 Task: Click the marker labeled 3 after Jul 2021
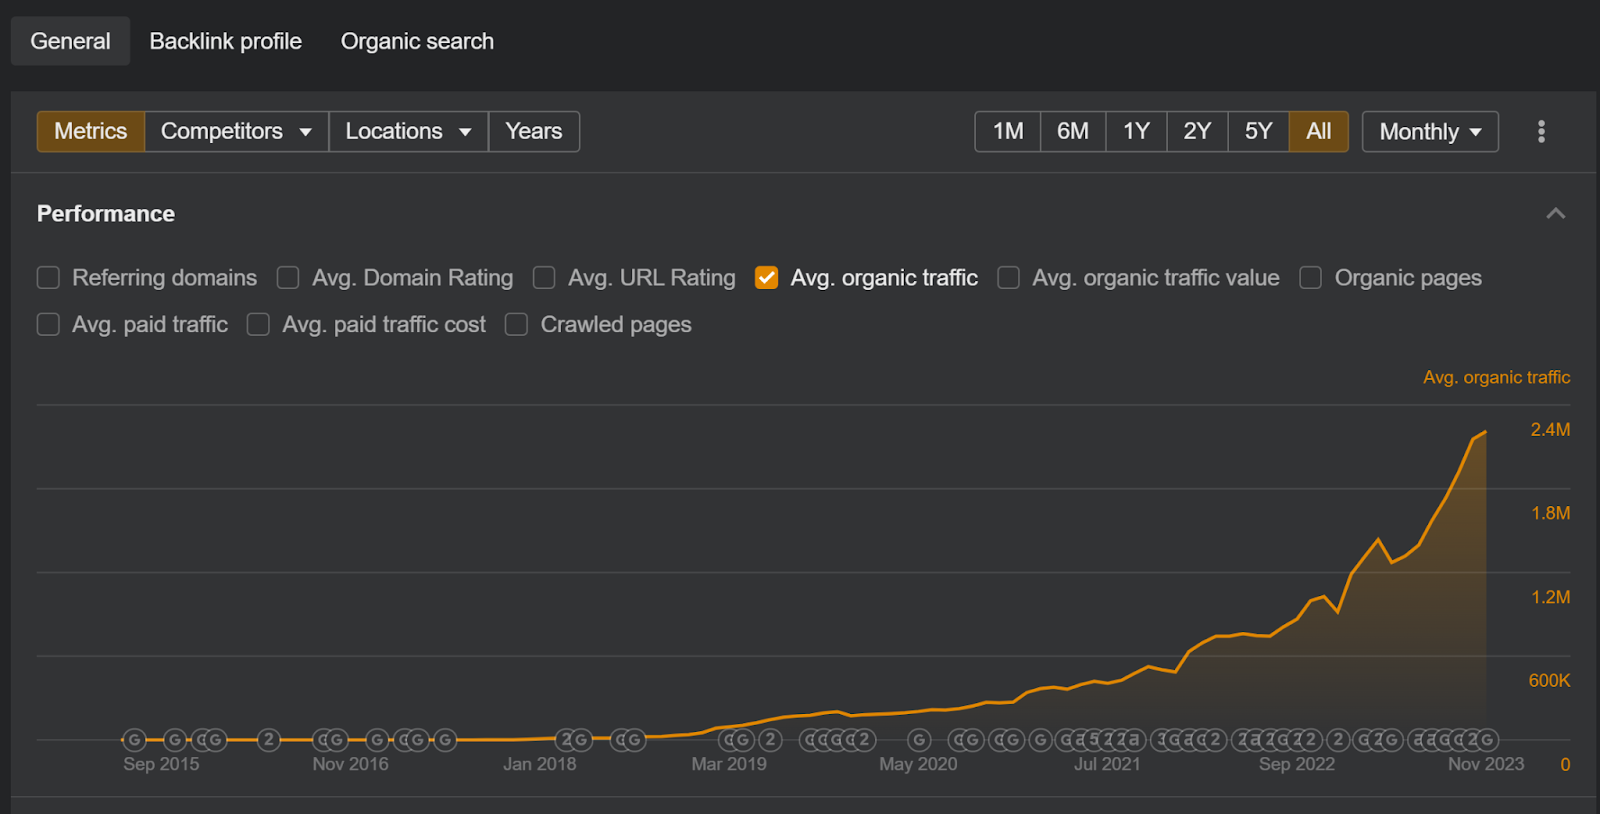coord(1162,740)
